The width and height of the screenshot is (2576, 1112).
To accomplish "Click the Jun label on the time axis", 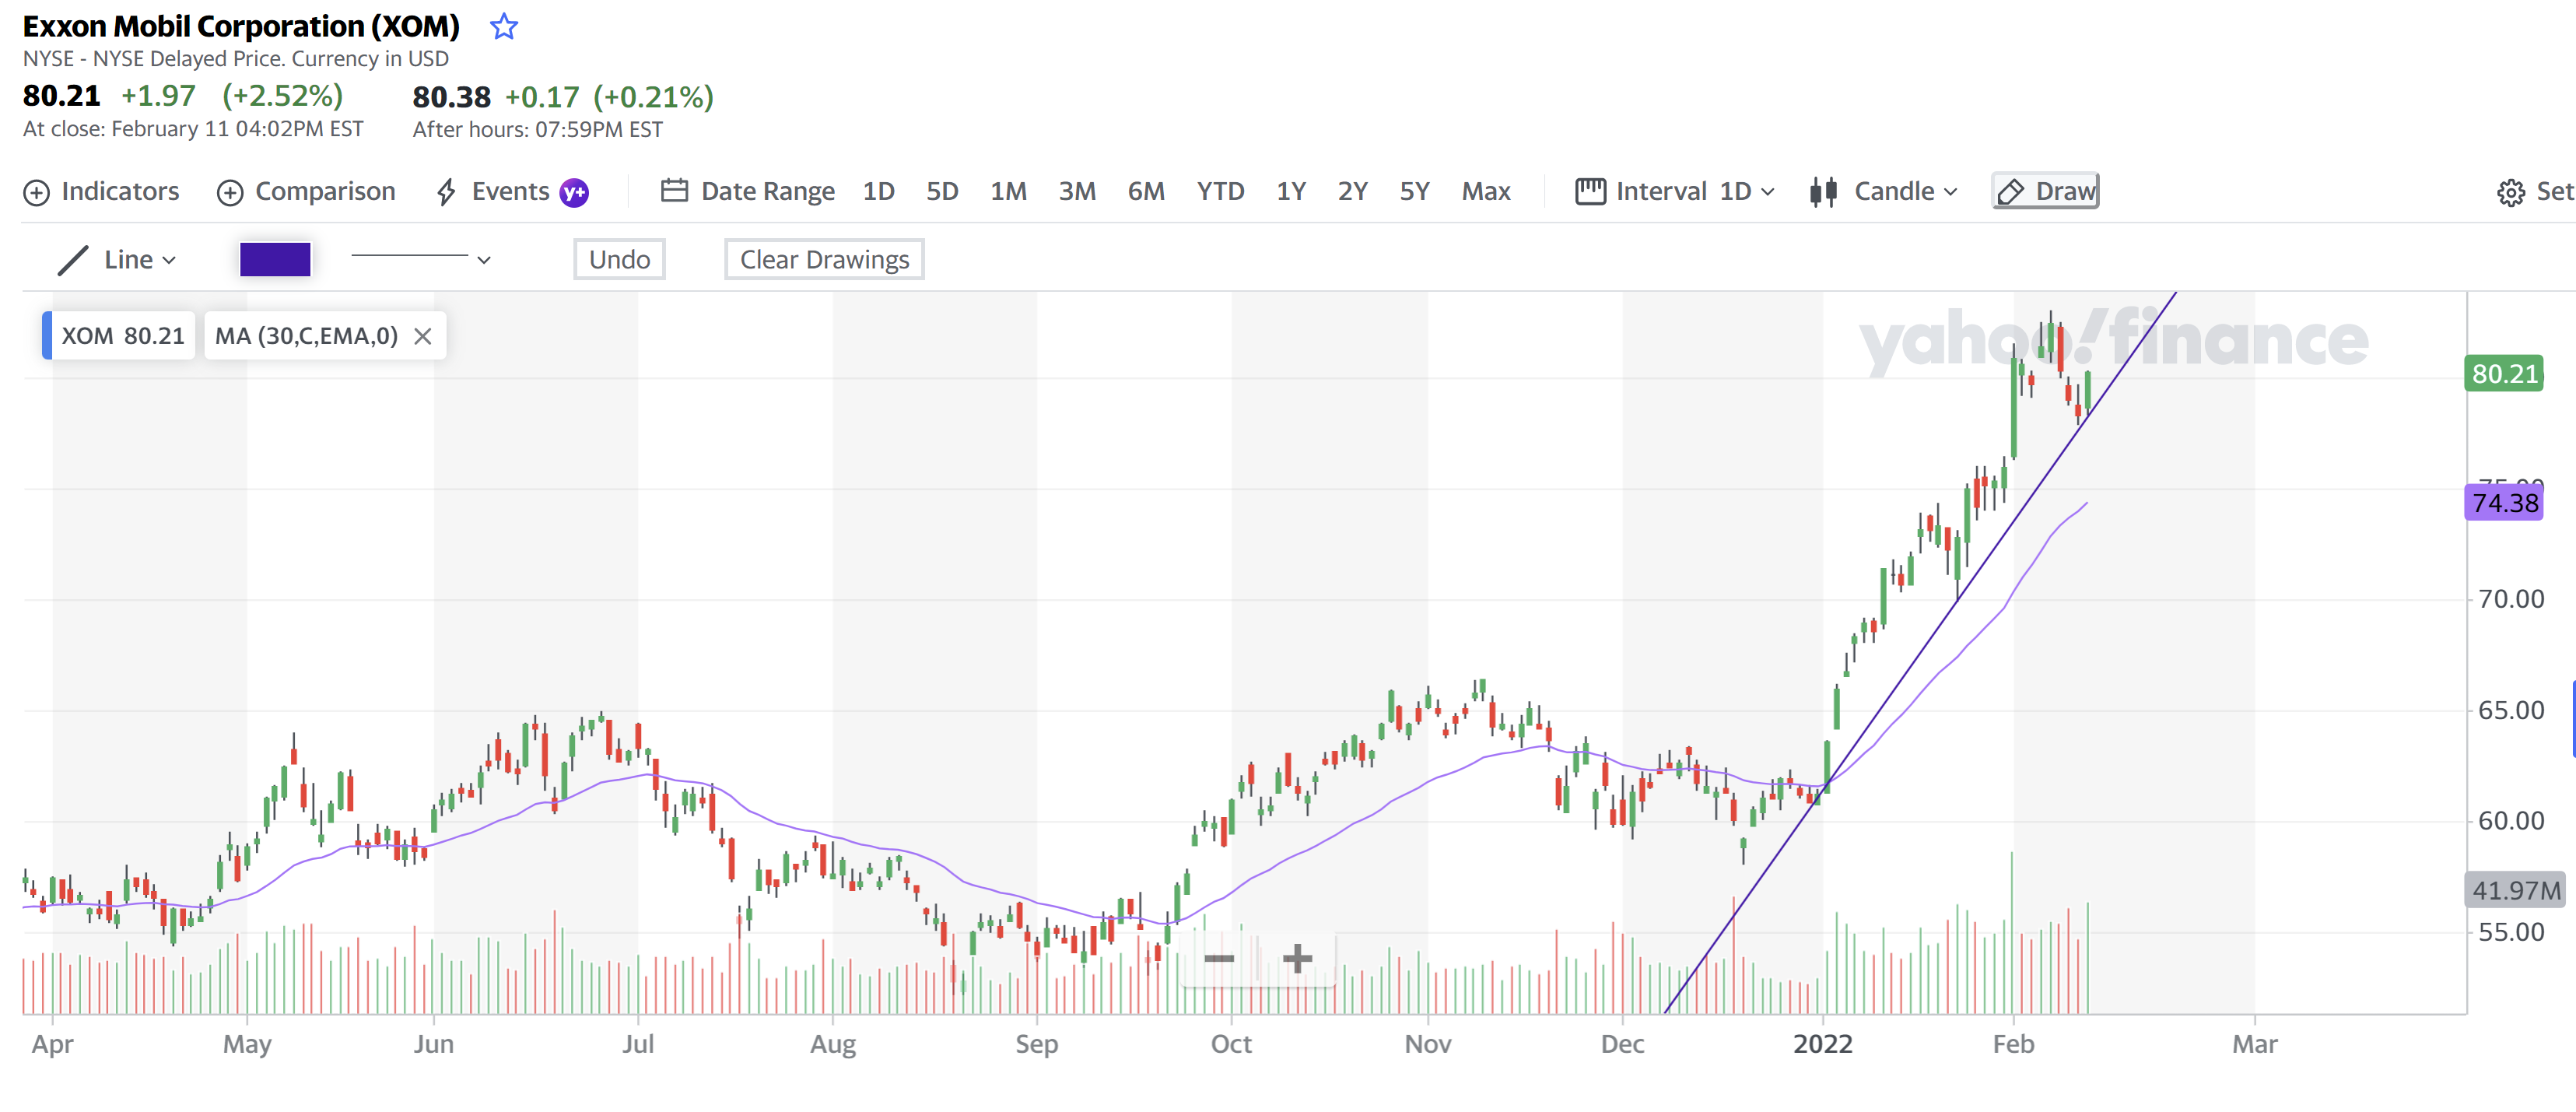I will pyautogui.click(x=434, y=1044).
